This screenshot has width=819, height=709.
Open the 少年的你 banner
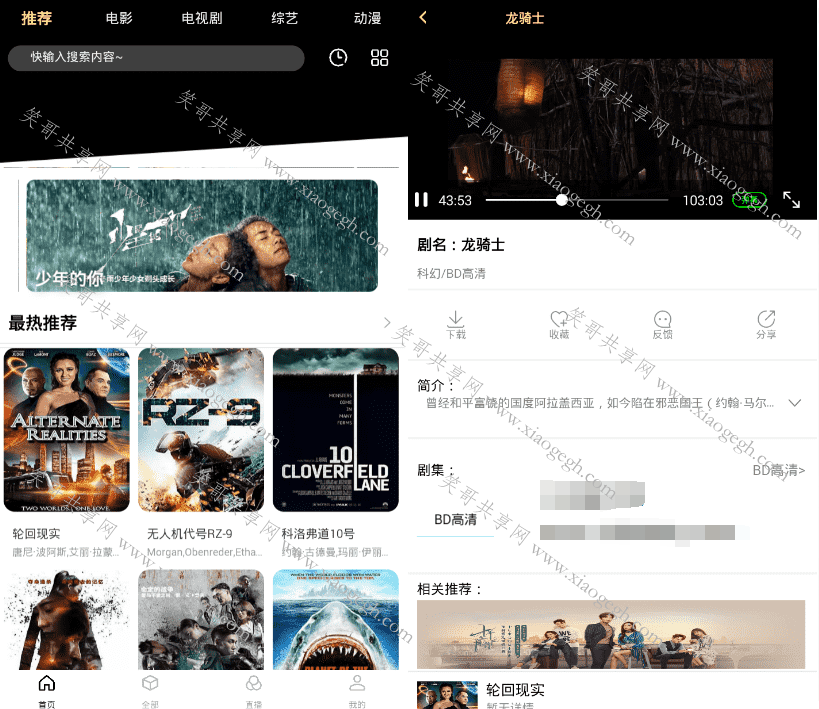click(x=202, y=236)
